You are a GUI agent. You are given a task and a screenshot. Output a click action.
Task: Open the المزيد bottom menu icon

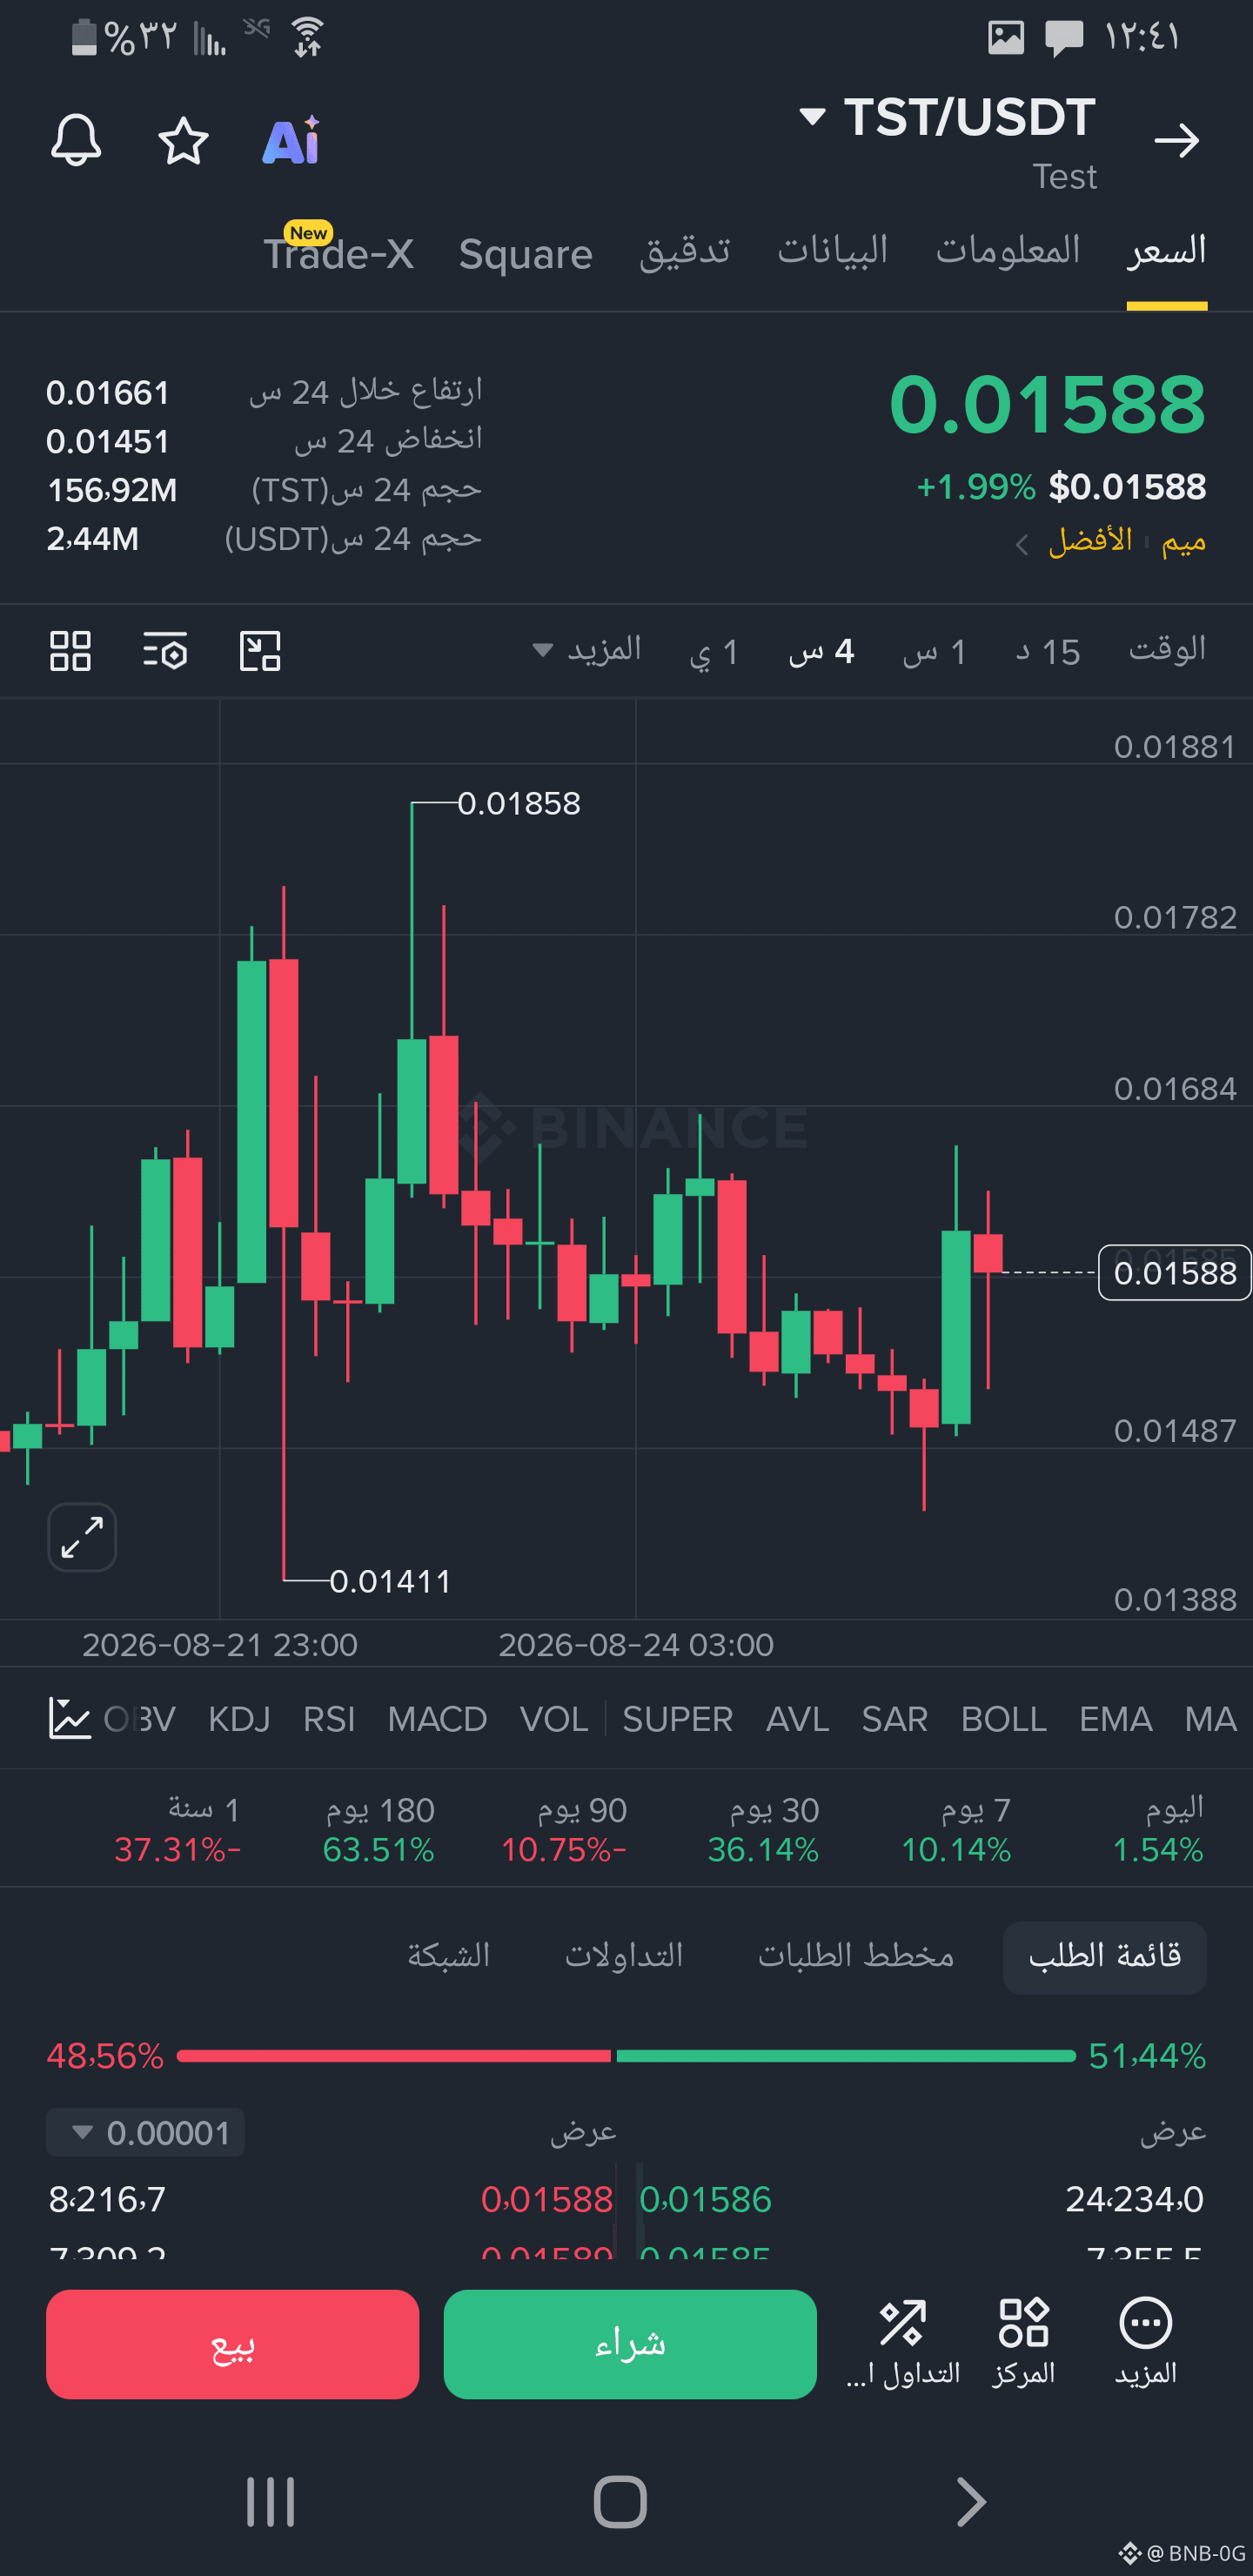point(1145,2344)
